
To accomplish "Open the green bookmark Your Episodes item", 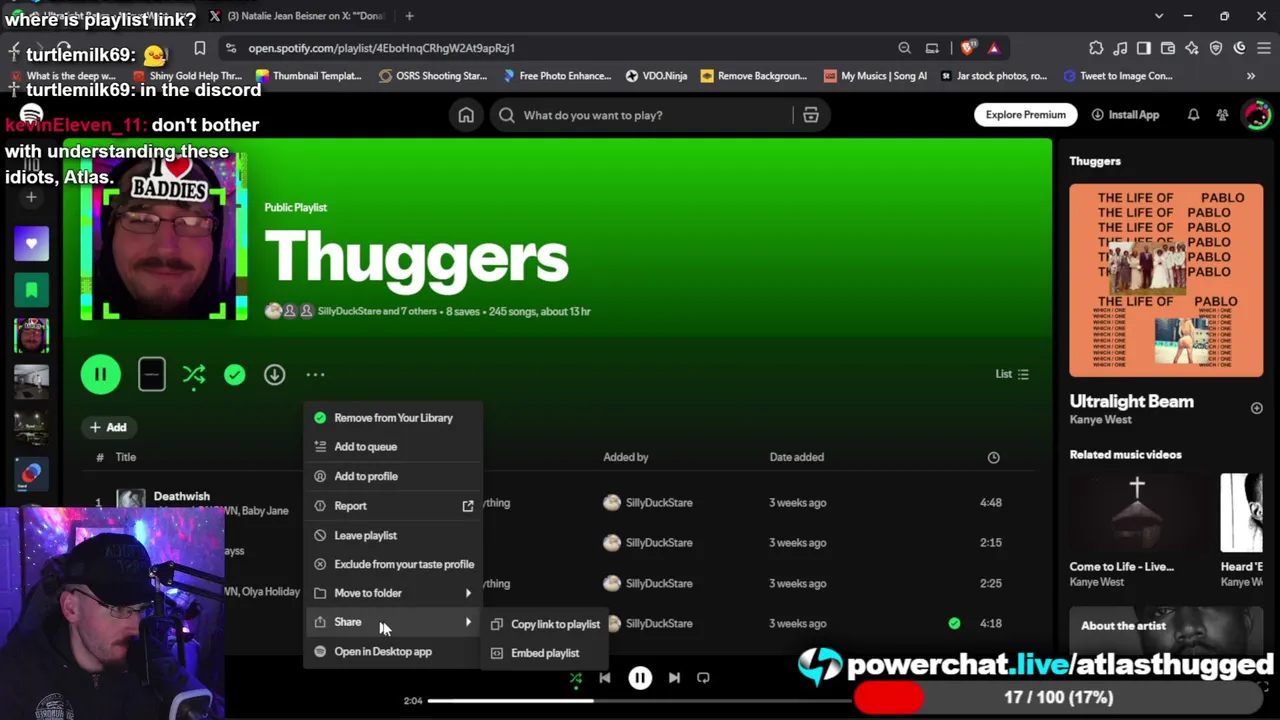I will pyautogui.click(x=31, y=290).
